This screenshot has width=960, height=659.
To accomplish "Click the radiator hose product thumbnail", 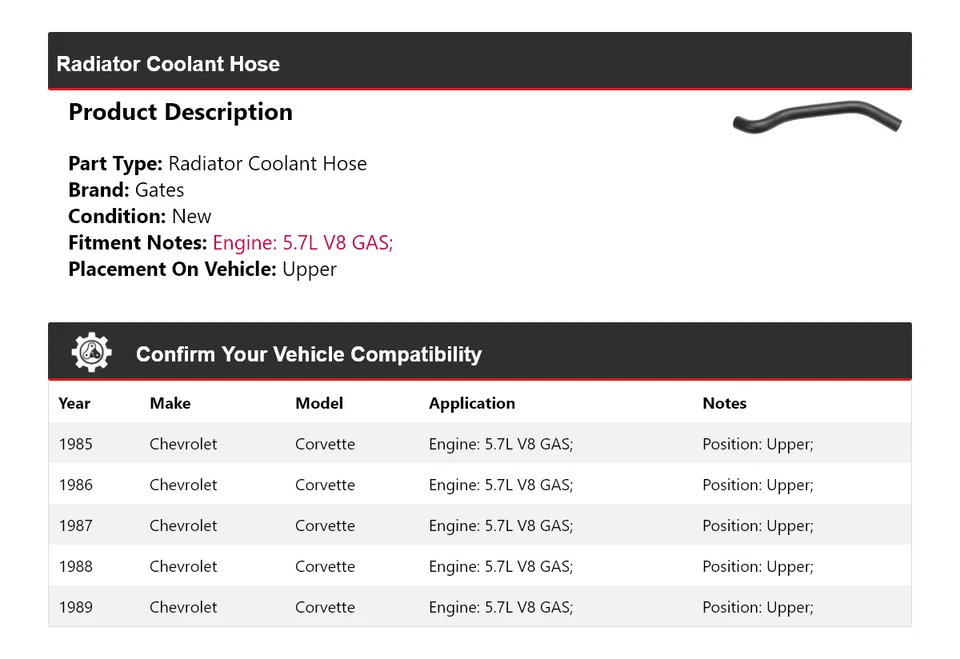I will [817, 119].
